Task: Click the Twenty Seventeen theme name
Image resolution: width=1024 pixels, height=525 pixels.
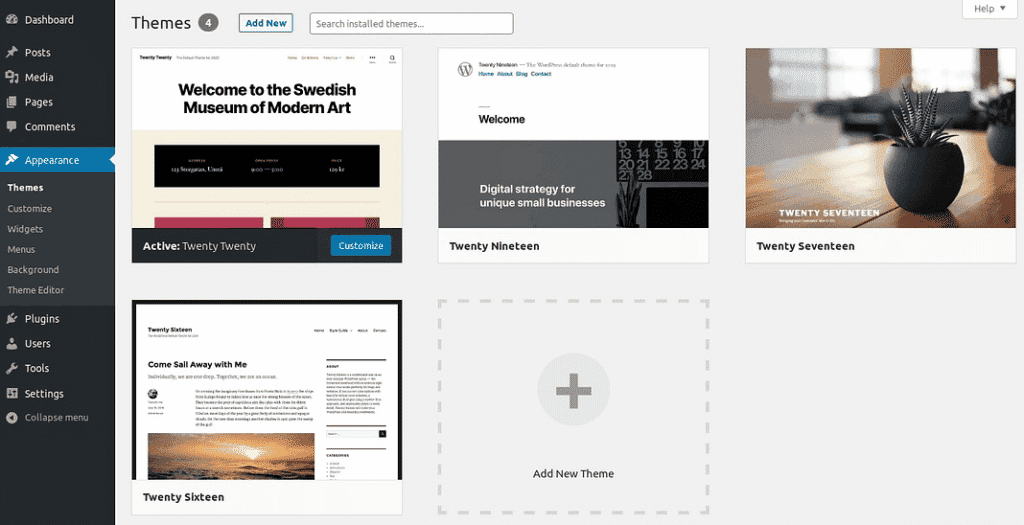Action: pos(805,246)
